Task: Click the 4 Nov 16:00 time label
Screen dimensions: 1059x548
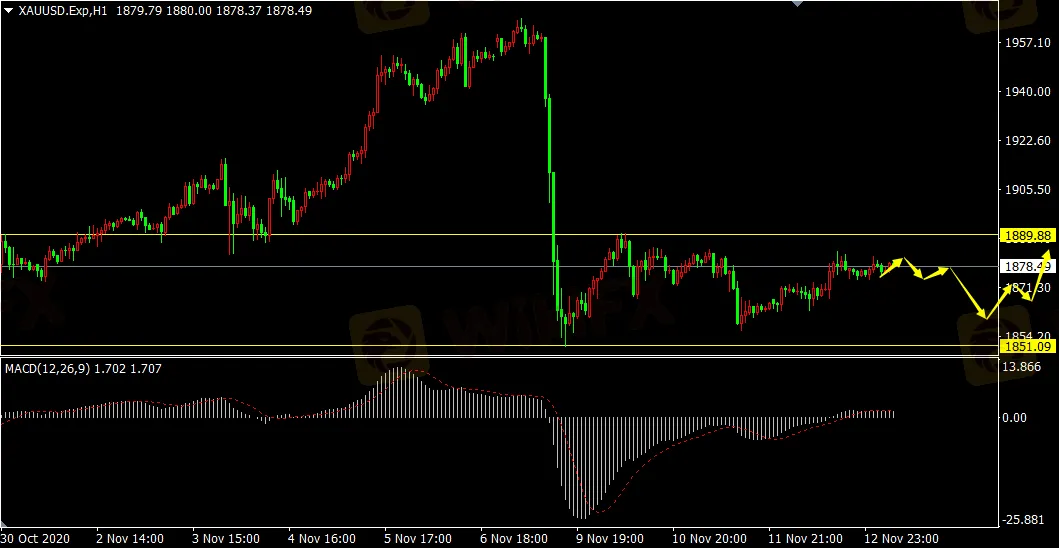Action: (x=322, y=539)
